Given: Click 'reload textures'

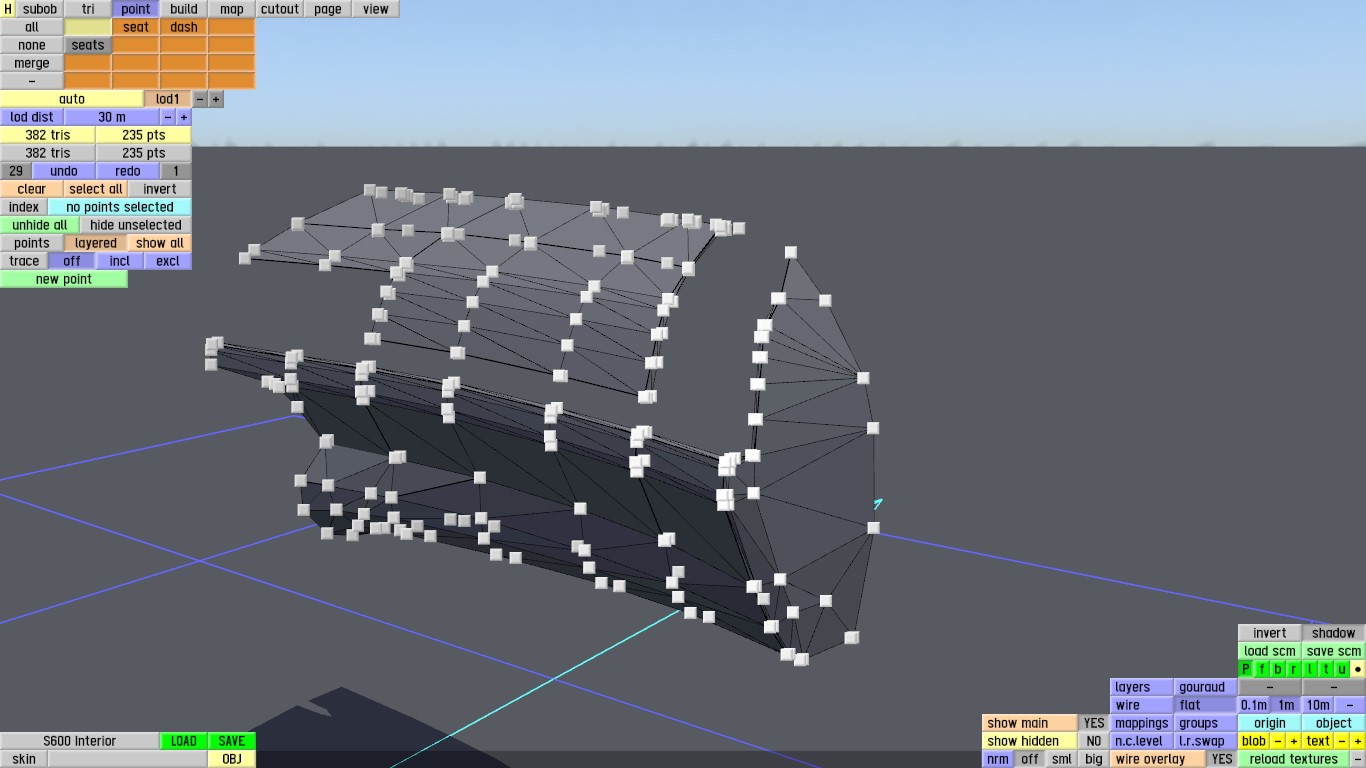Looking at the screenshot, I should 1294,759.
